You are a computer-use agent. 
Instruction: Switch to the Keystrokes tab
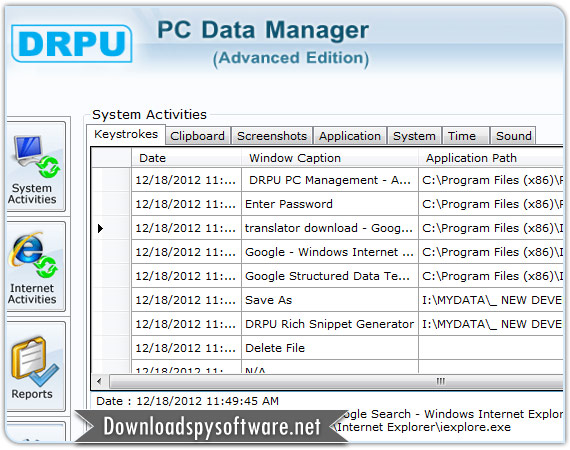126,134
